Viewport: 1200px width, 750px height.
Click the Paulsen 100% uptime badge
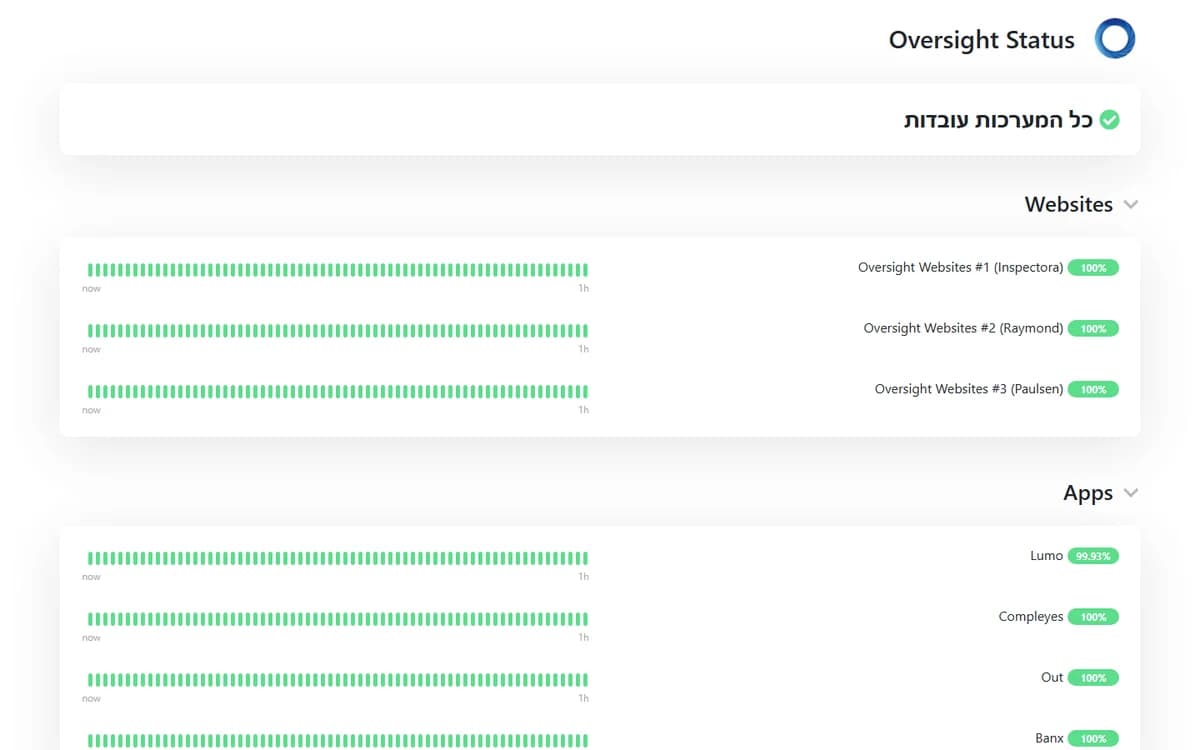tap(1093, 389)
